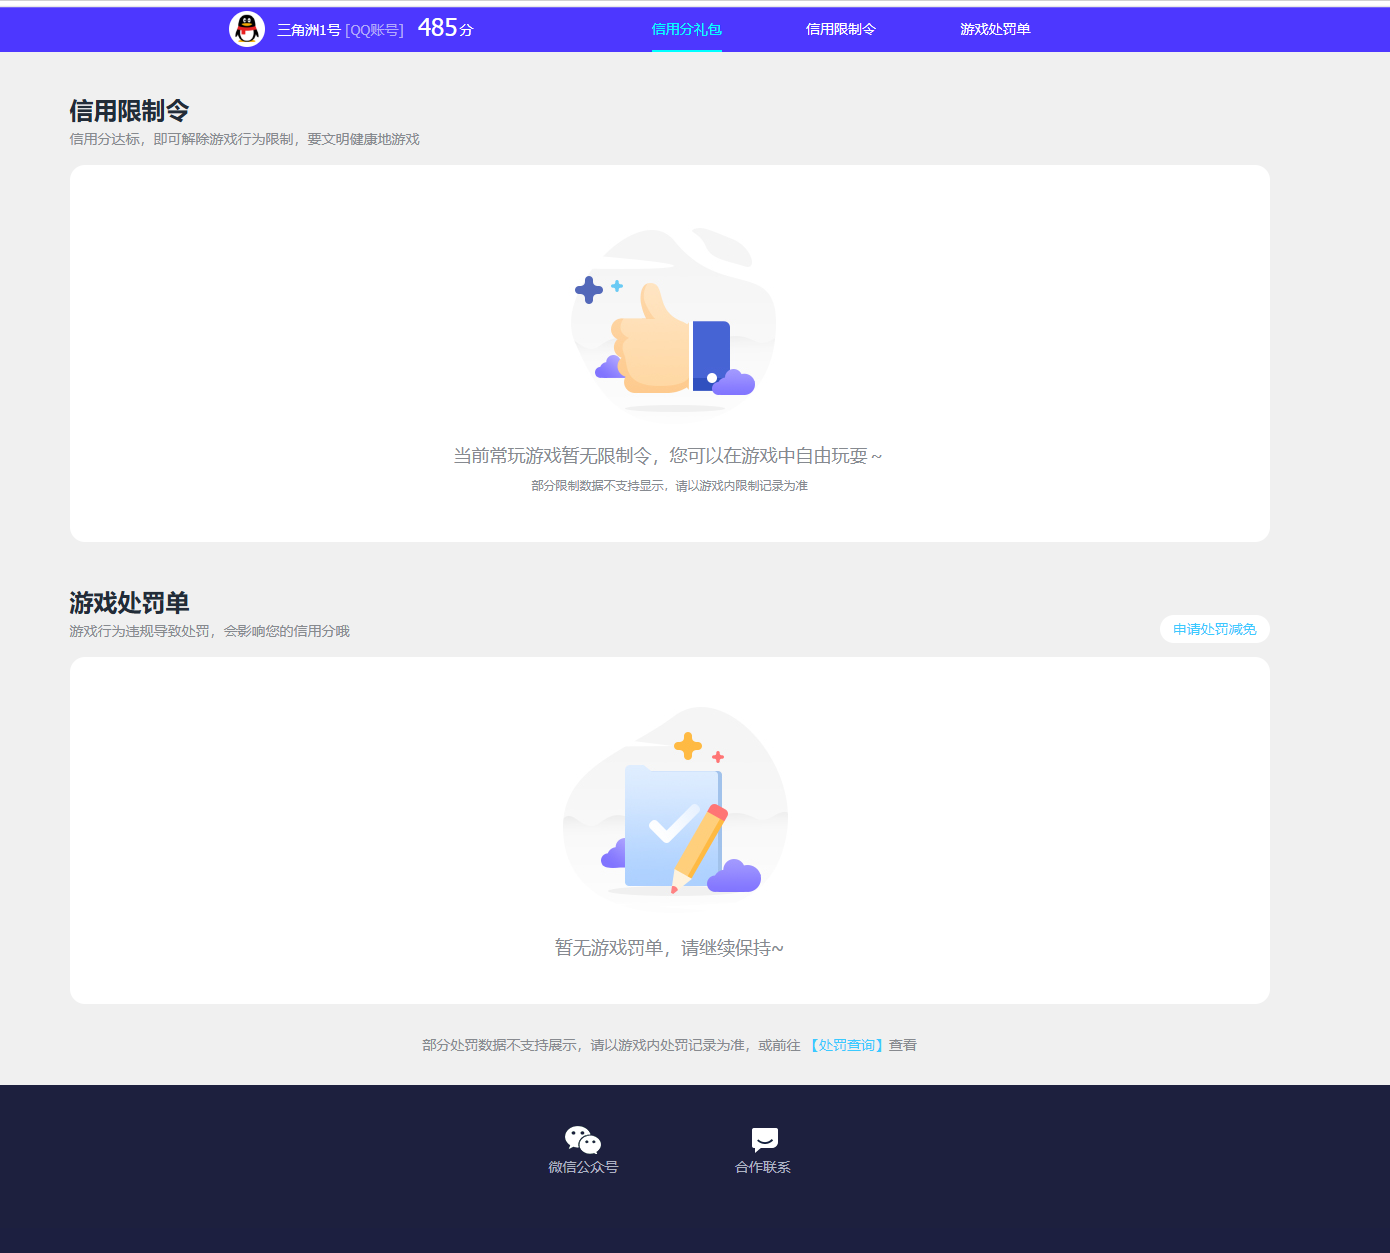1390x1253 pixels.
Task: Click the 485分 credit score
Action: [x=445, y=28]
